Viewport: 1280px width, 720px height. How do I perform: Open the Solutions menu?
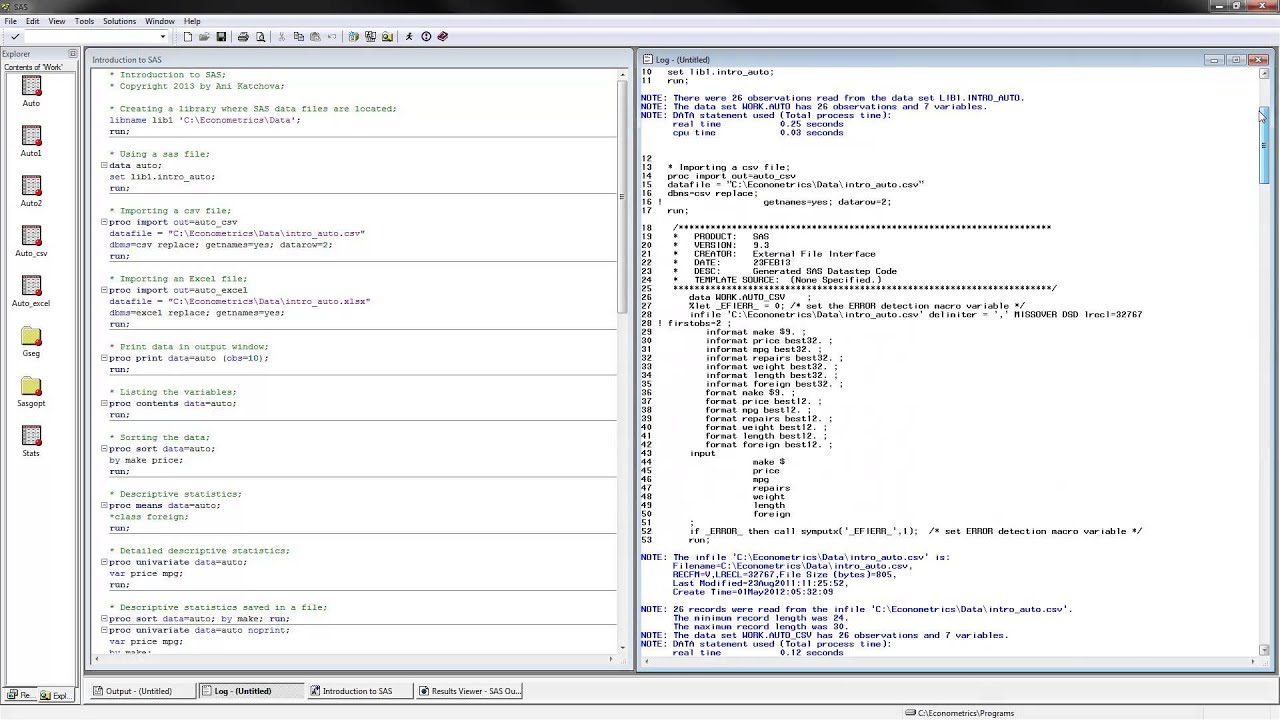(x=119, y=21)
